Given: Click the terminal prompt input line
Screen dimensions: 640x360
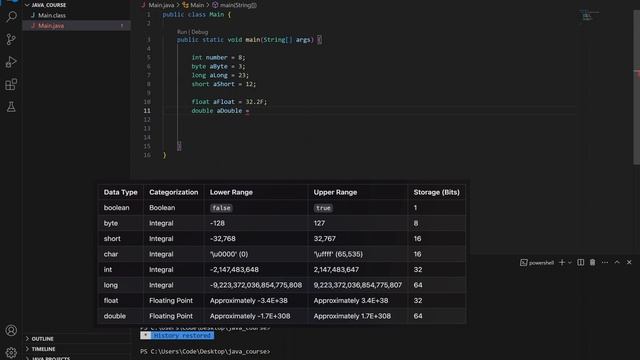Looking at the screenshot, I should (205, 351).
